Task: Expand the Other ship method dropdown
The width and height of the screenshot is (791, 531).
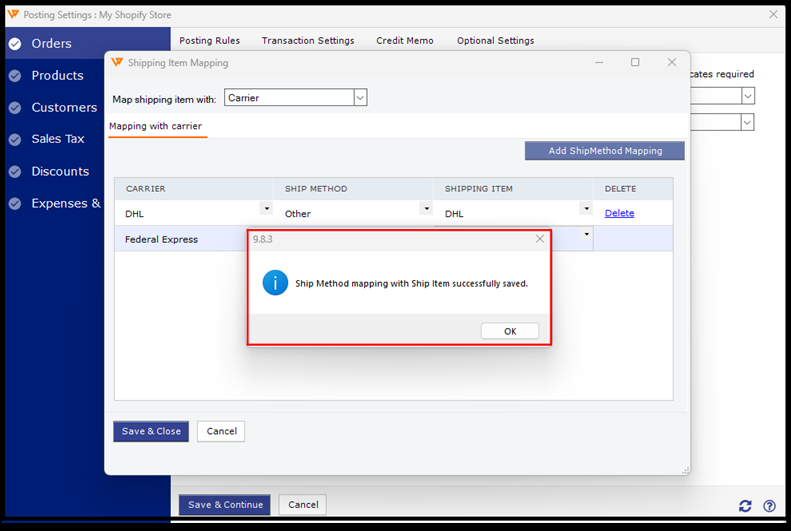Action: tap(425, 209)
